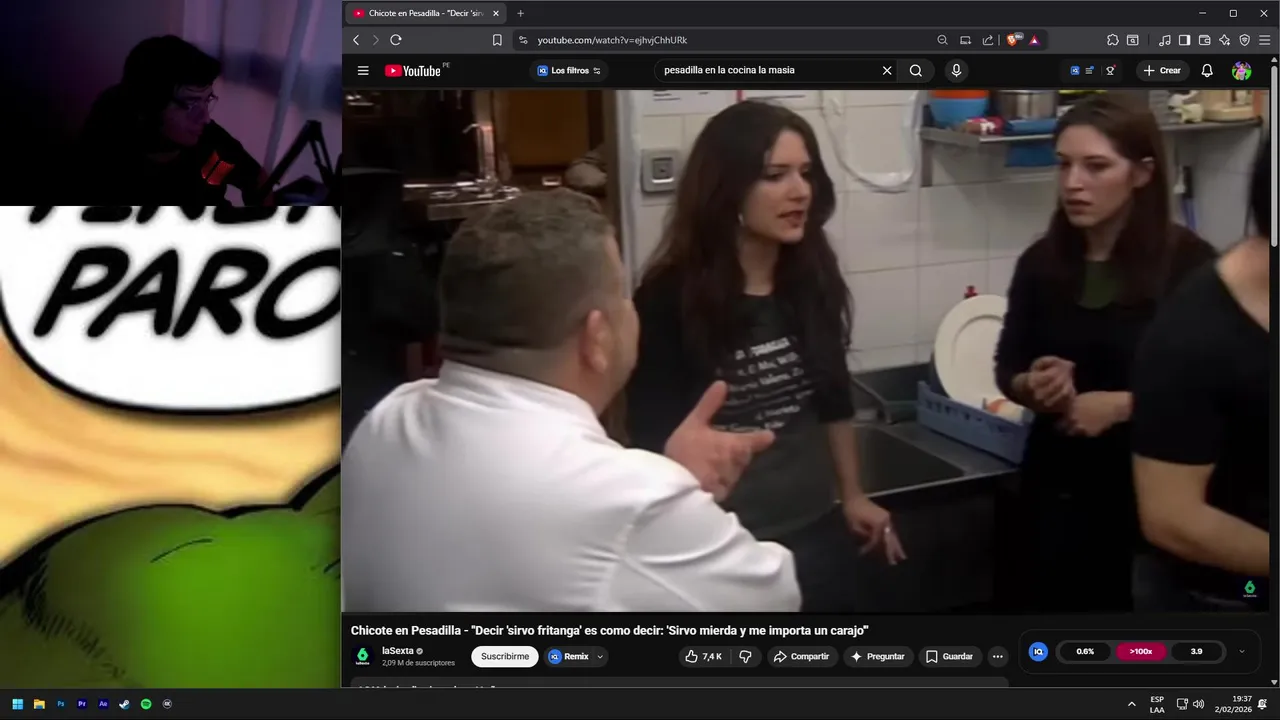Image resolution: width=1280 pixels, height=720 pixels.
Task: Open the Leo AI sparkle icon
Action: [x=1224, y=40]
